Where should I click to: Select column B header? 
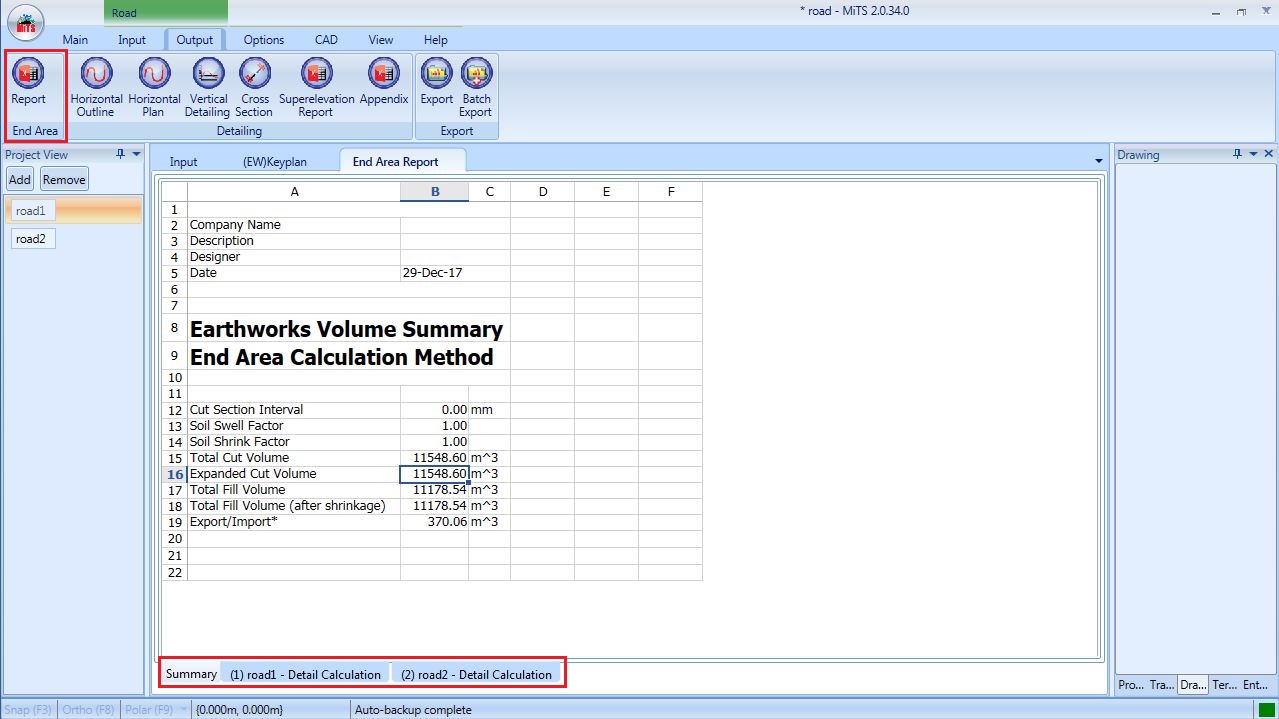pos(435,192)
